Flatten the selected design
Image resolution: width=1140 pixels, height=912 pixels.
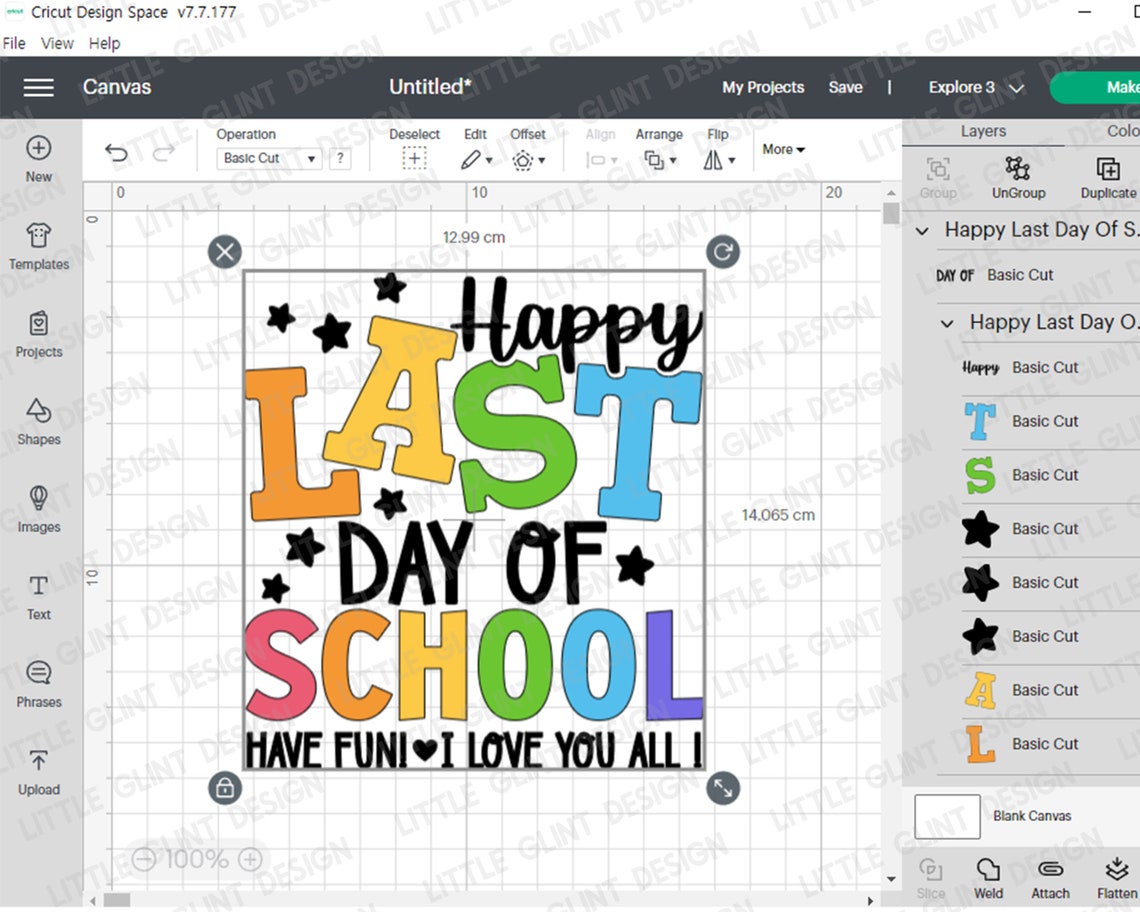coord(1115,878)
